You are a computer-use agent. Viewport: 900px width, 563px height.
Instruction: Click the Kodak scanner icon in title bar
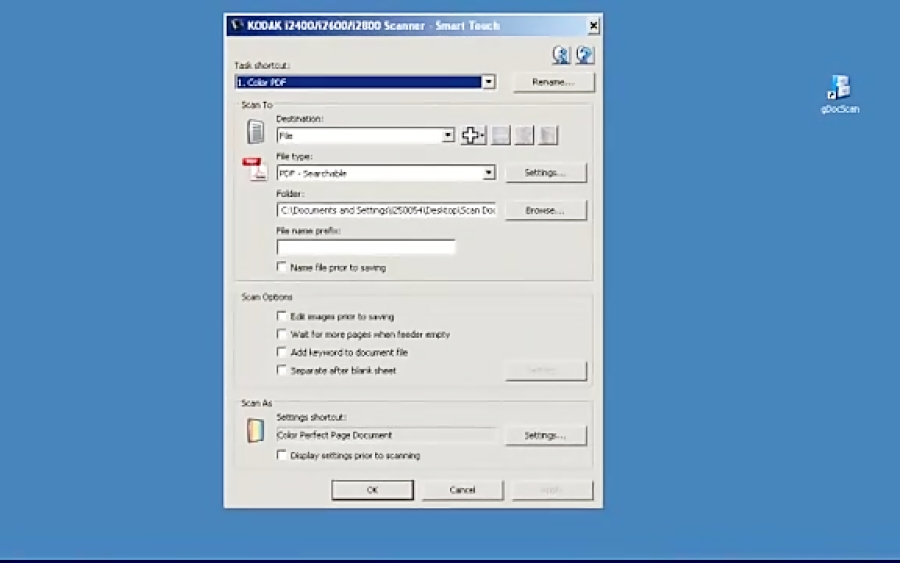236,25
